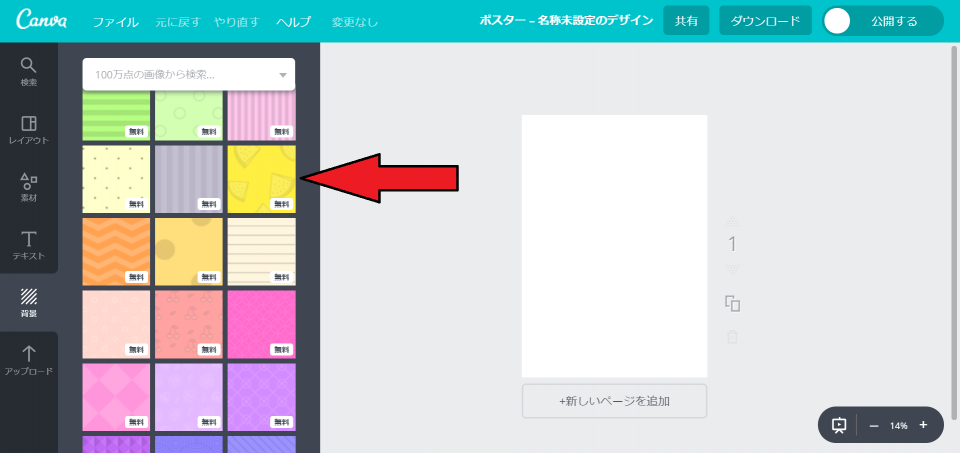Select salmon cherry pattern background
The height and width of the screenshot is (453, 960).
189,324
